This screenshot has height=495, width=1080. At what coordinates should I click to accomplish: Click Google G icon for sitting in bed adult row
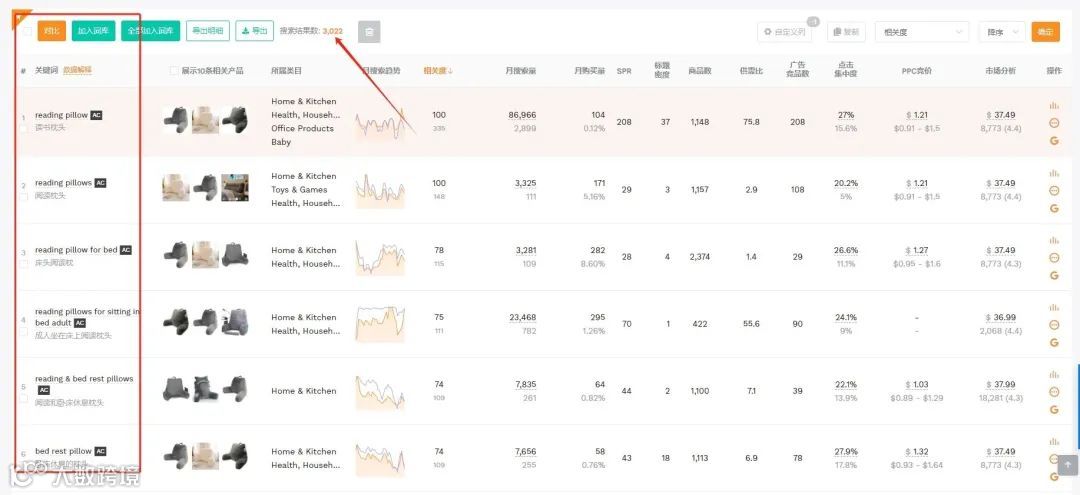(x=1054, y=342)
